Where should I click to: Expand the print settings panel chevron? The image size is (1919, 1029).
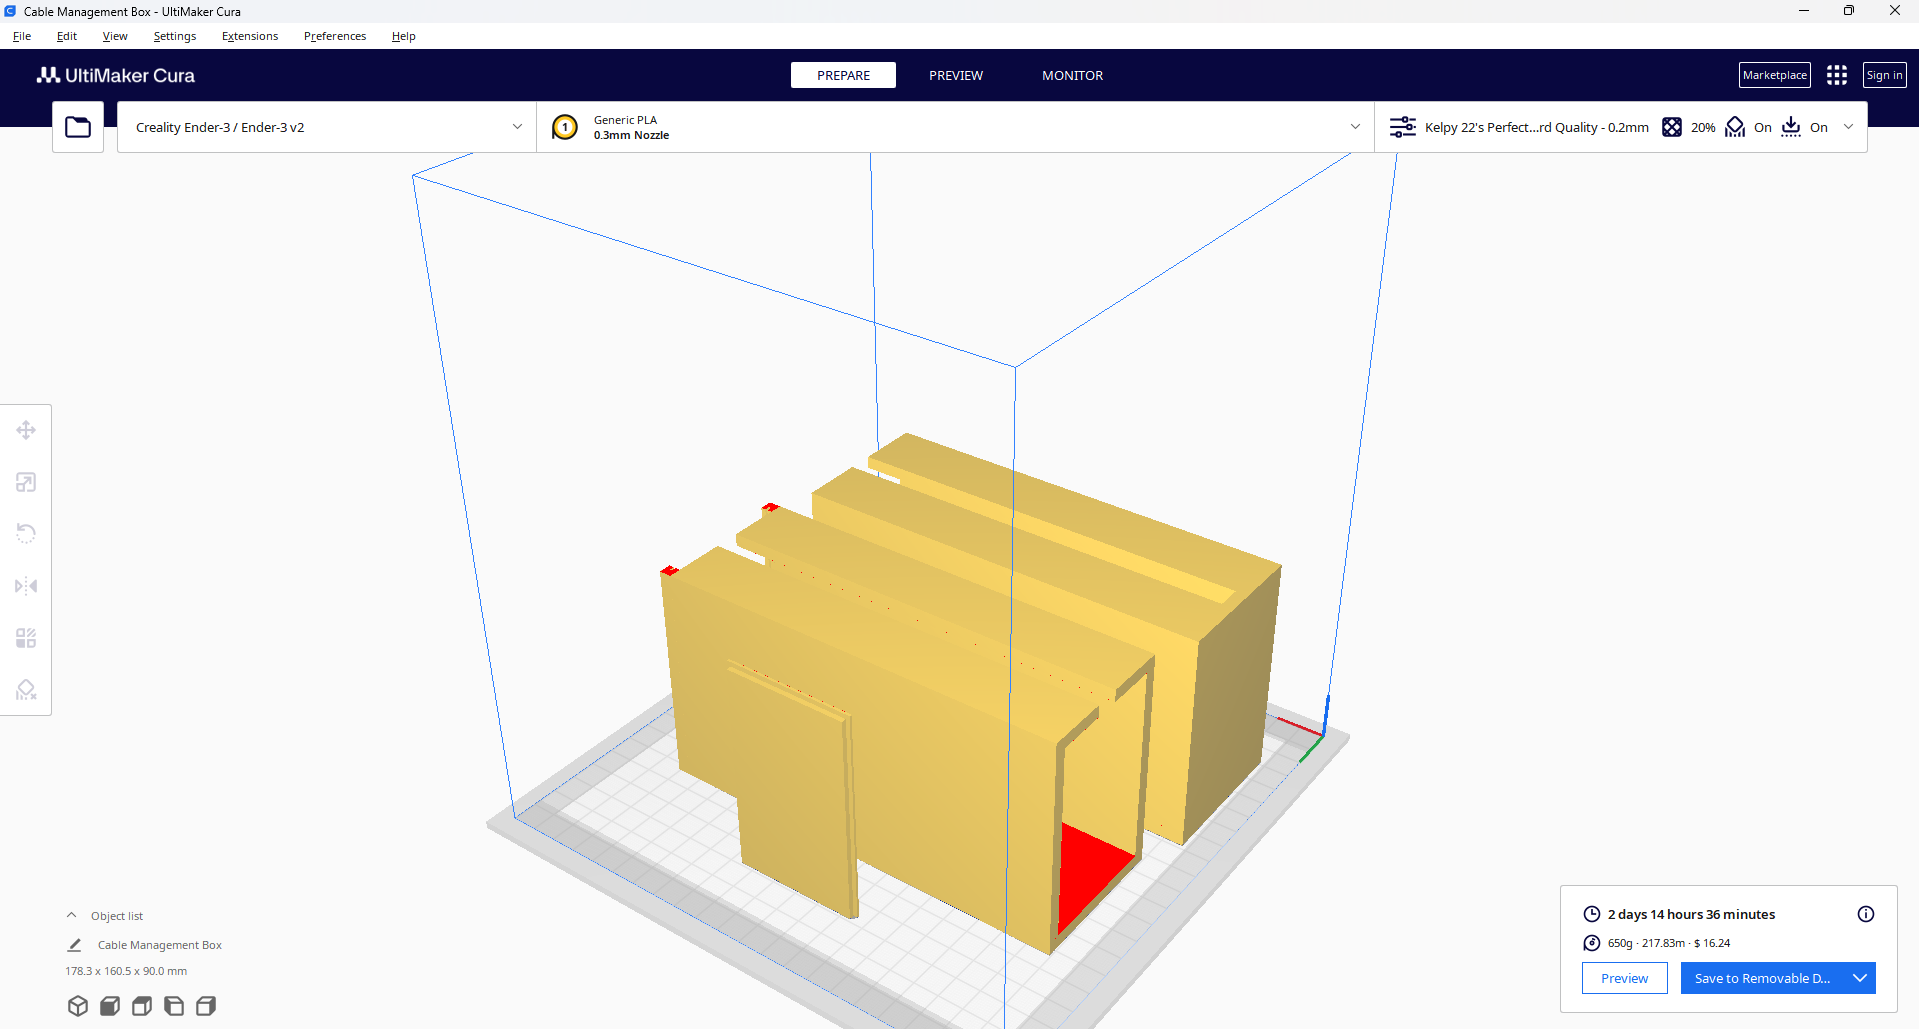pos(1849,127)
